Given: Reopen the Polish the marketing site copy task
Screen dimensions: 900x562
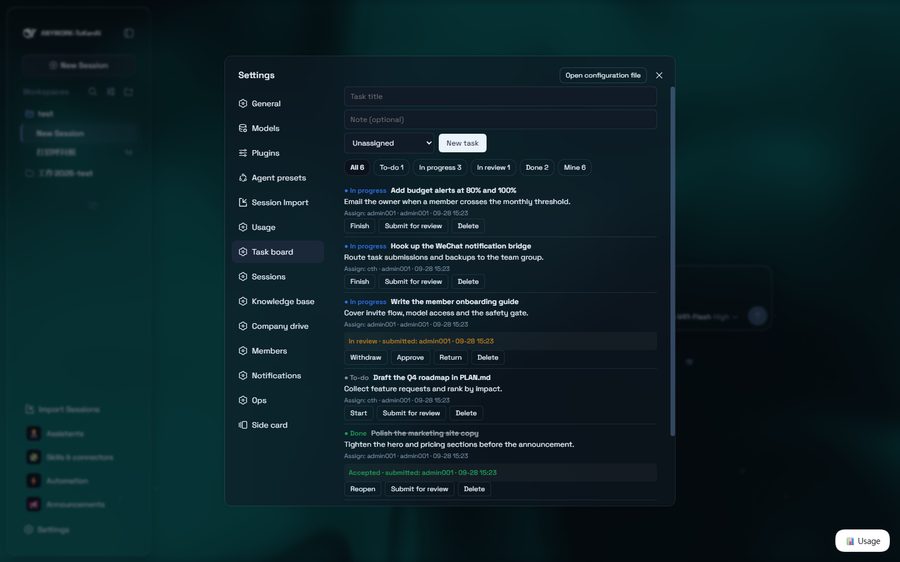Looking at the screenshot, I should pos(362,489).
